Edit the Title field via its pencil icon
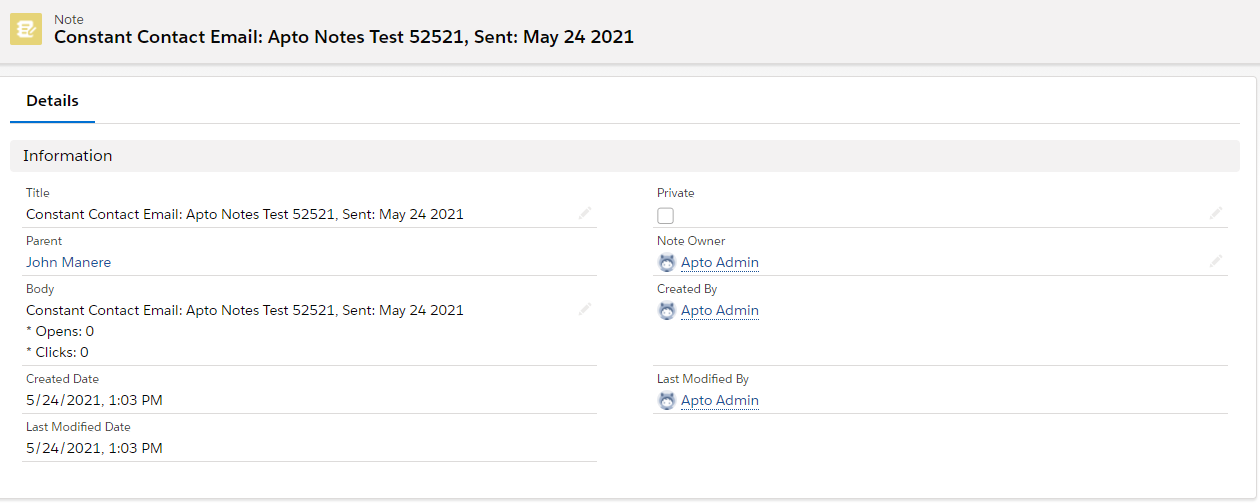 pyautogui.click(x=585, y=213)
